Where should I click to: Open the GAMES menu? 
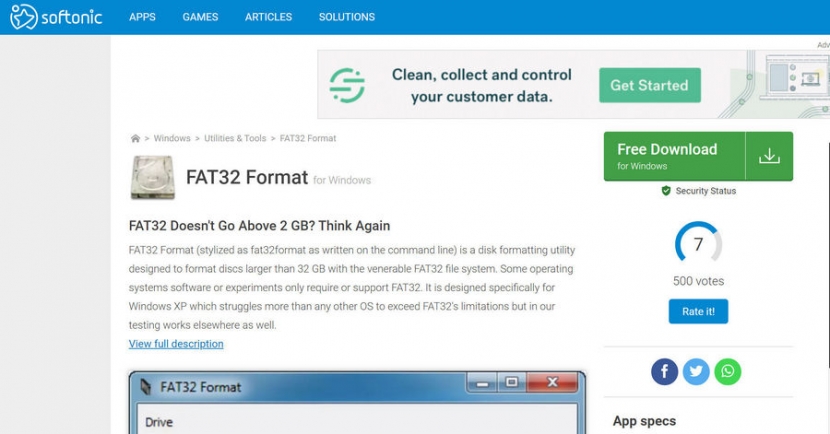pos(200,17)
